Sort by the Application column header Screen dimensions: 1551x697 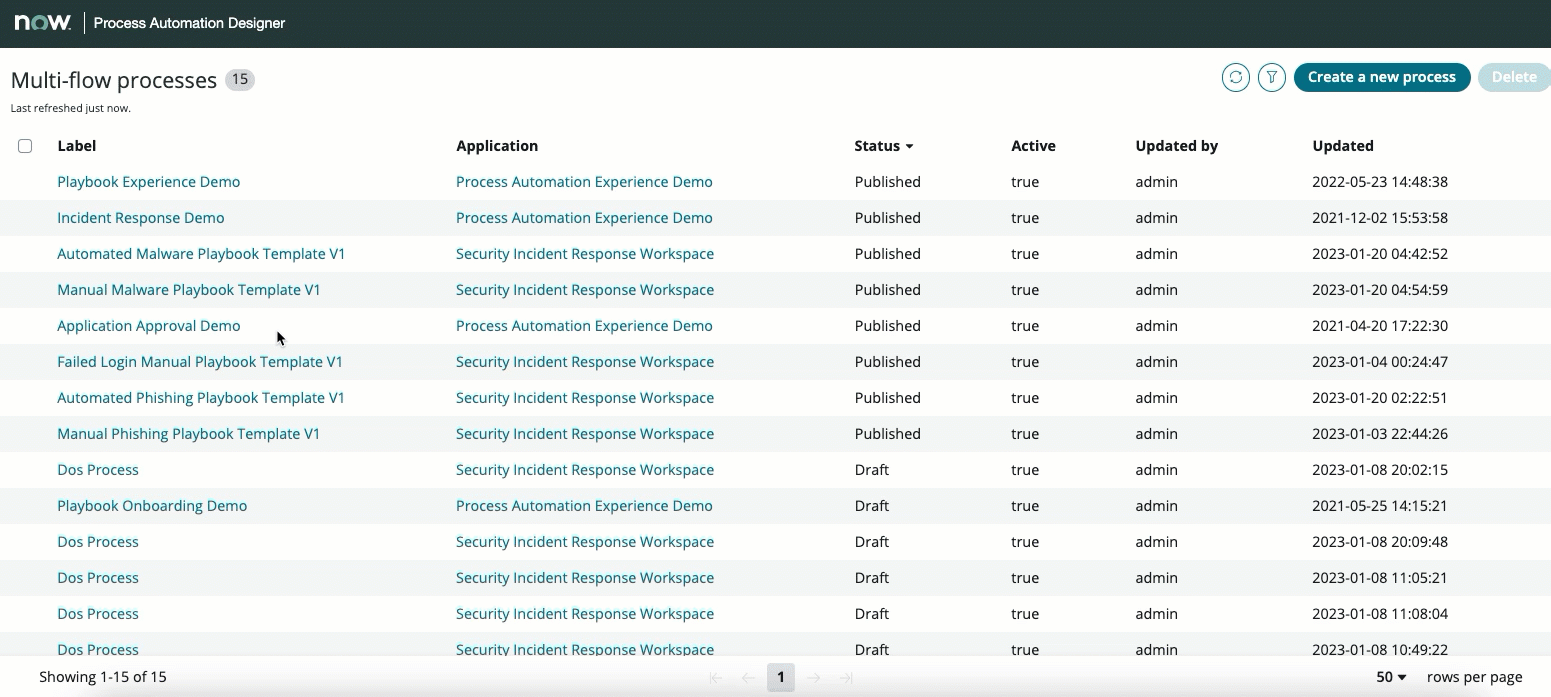(x=497, y=146)
